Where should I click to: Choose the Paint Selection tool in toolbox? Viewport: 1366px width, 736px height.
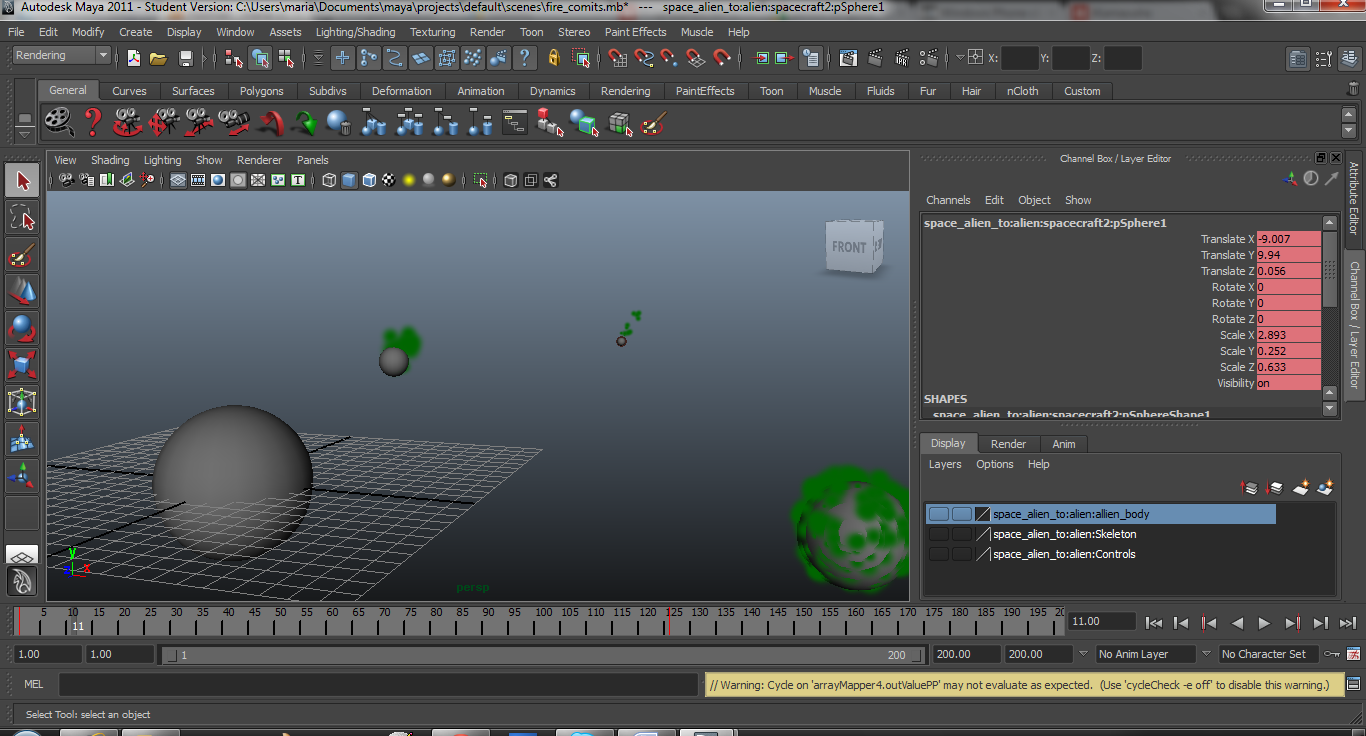coord(23,255)
